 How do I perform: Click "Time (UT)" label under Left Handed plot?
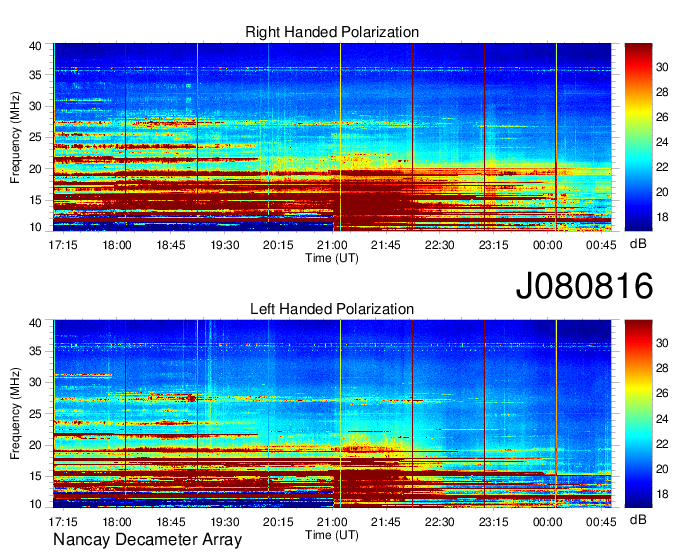(332, 535)
